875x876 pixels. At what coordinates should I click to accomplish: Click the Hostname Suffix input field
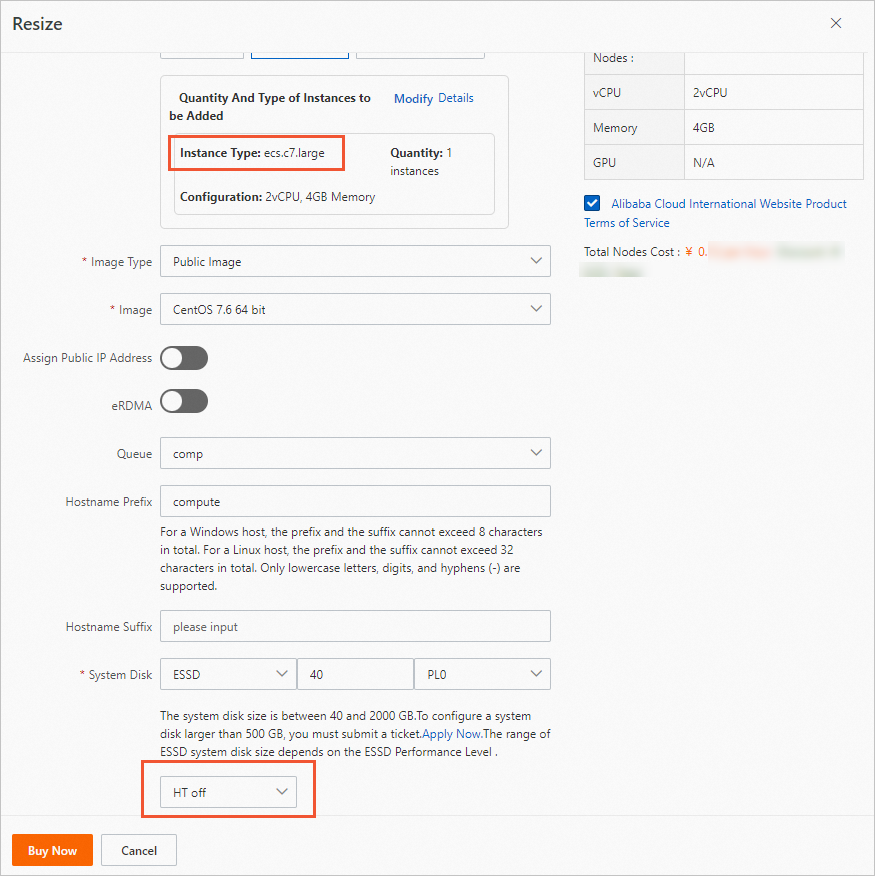(355, 627)
